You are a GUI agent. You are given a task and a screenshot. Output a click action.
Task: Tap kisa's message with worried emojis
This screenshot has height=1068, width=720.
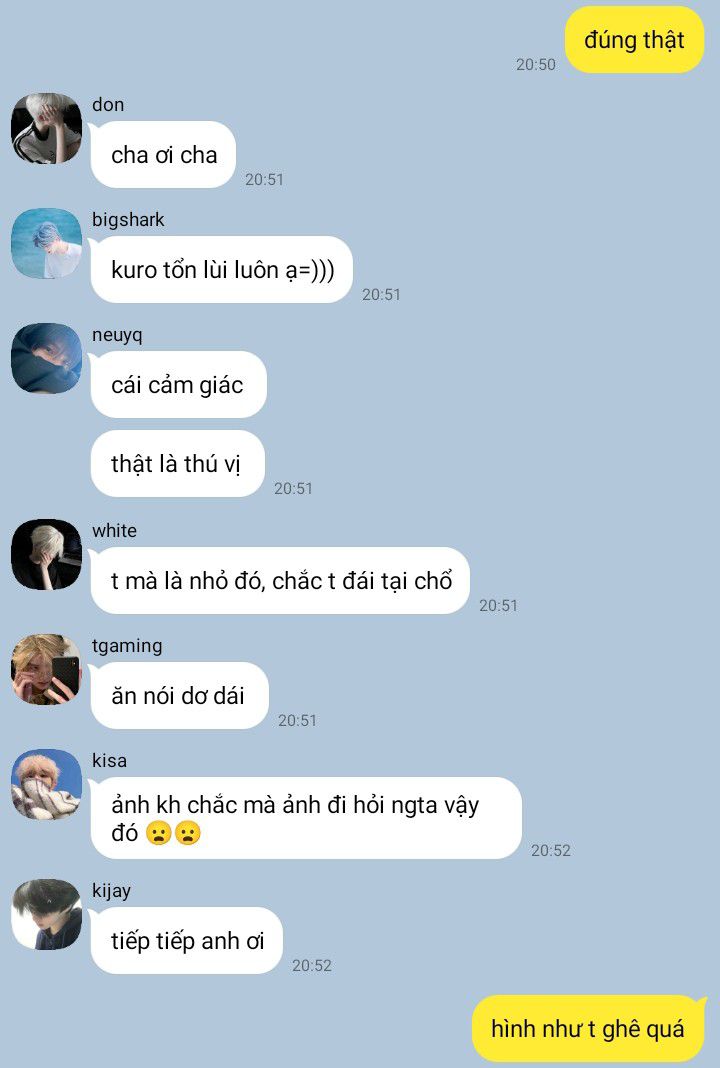click(306, 818)
